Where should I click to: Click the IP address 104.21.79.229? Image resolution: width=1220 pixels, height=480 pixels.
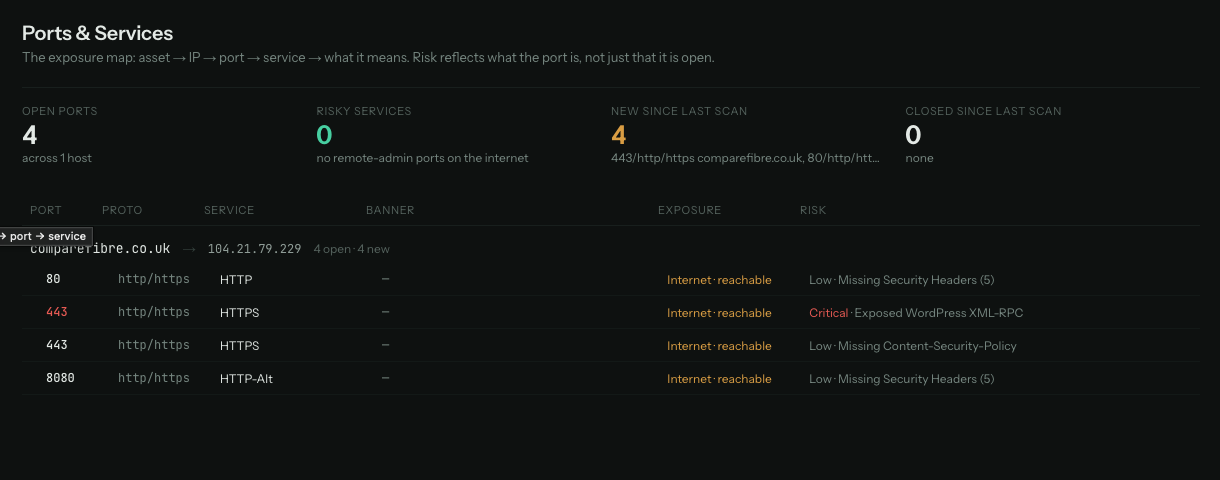coord(254,249)
